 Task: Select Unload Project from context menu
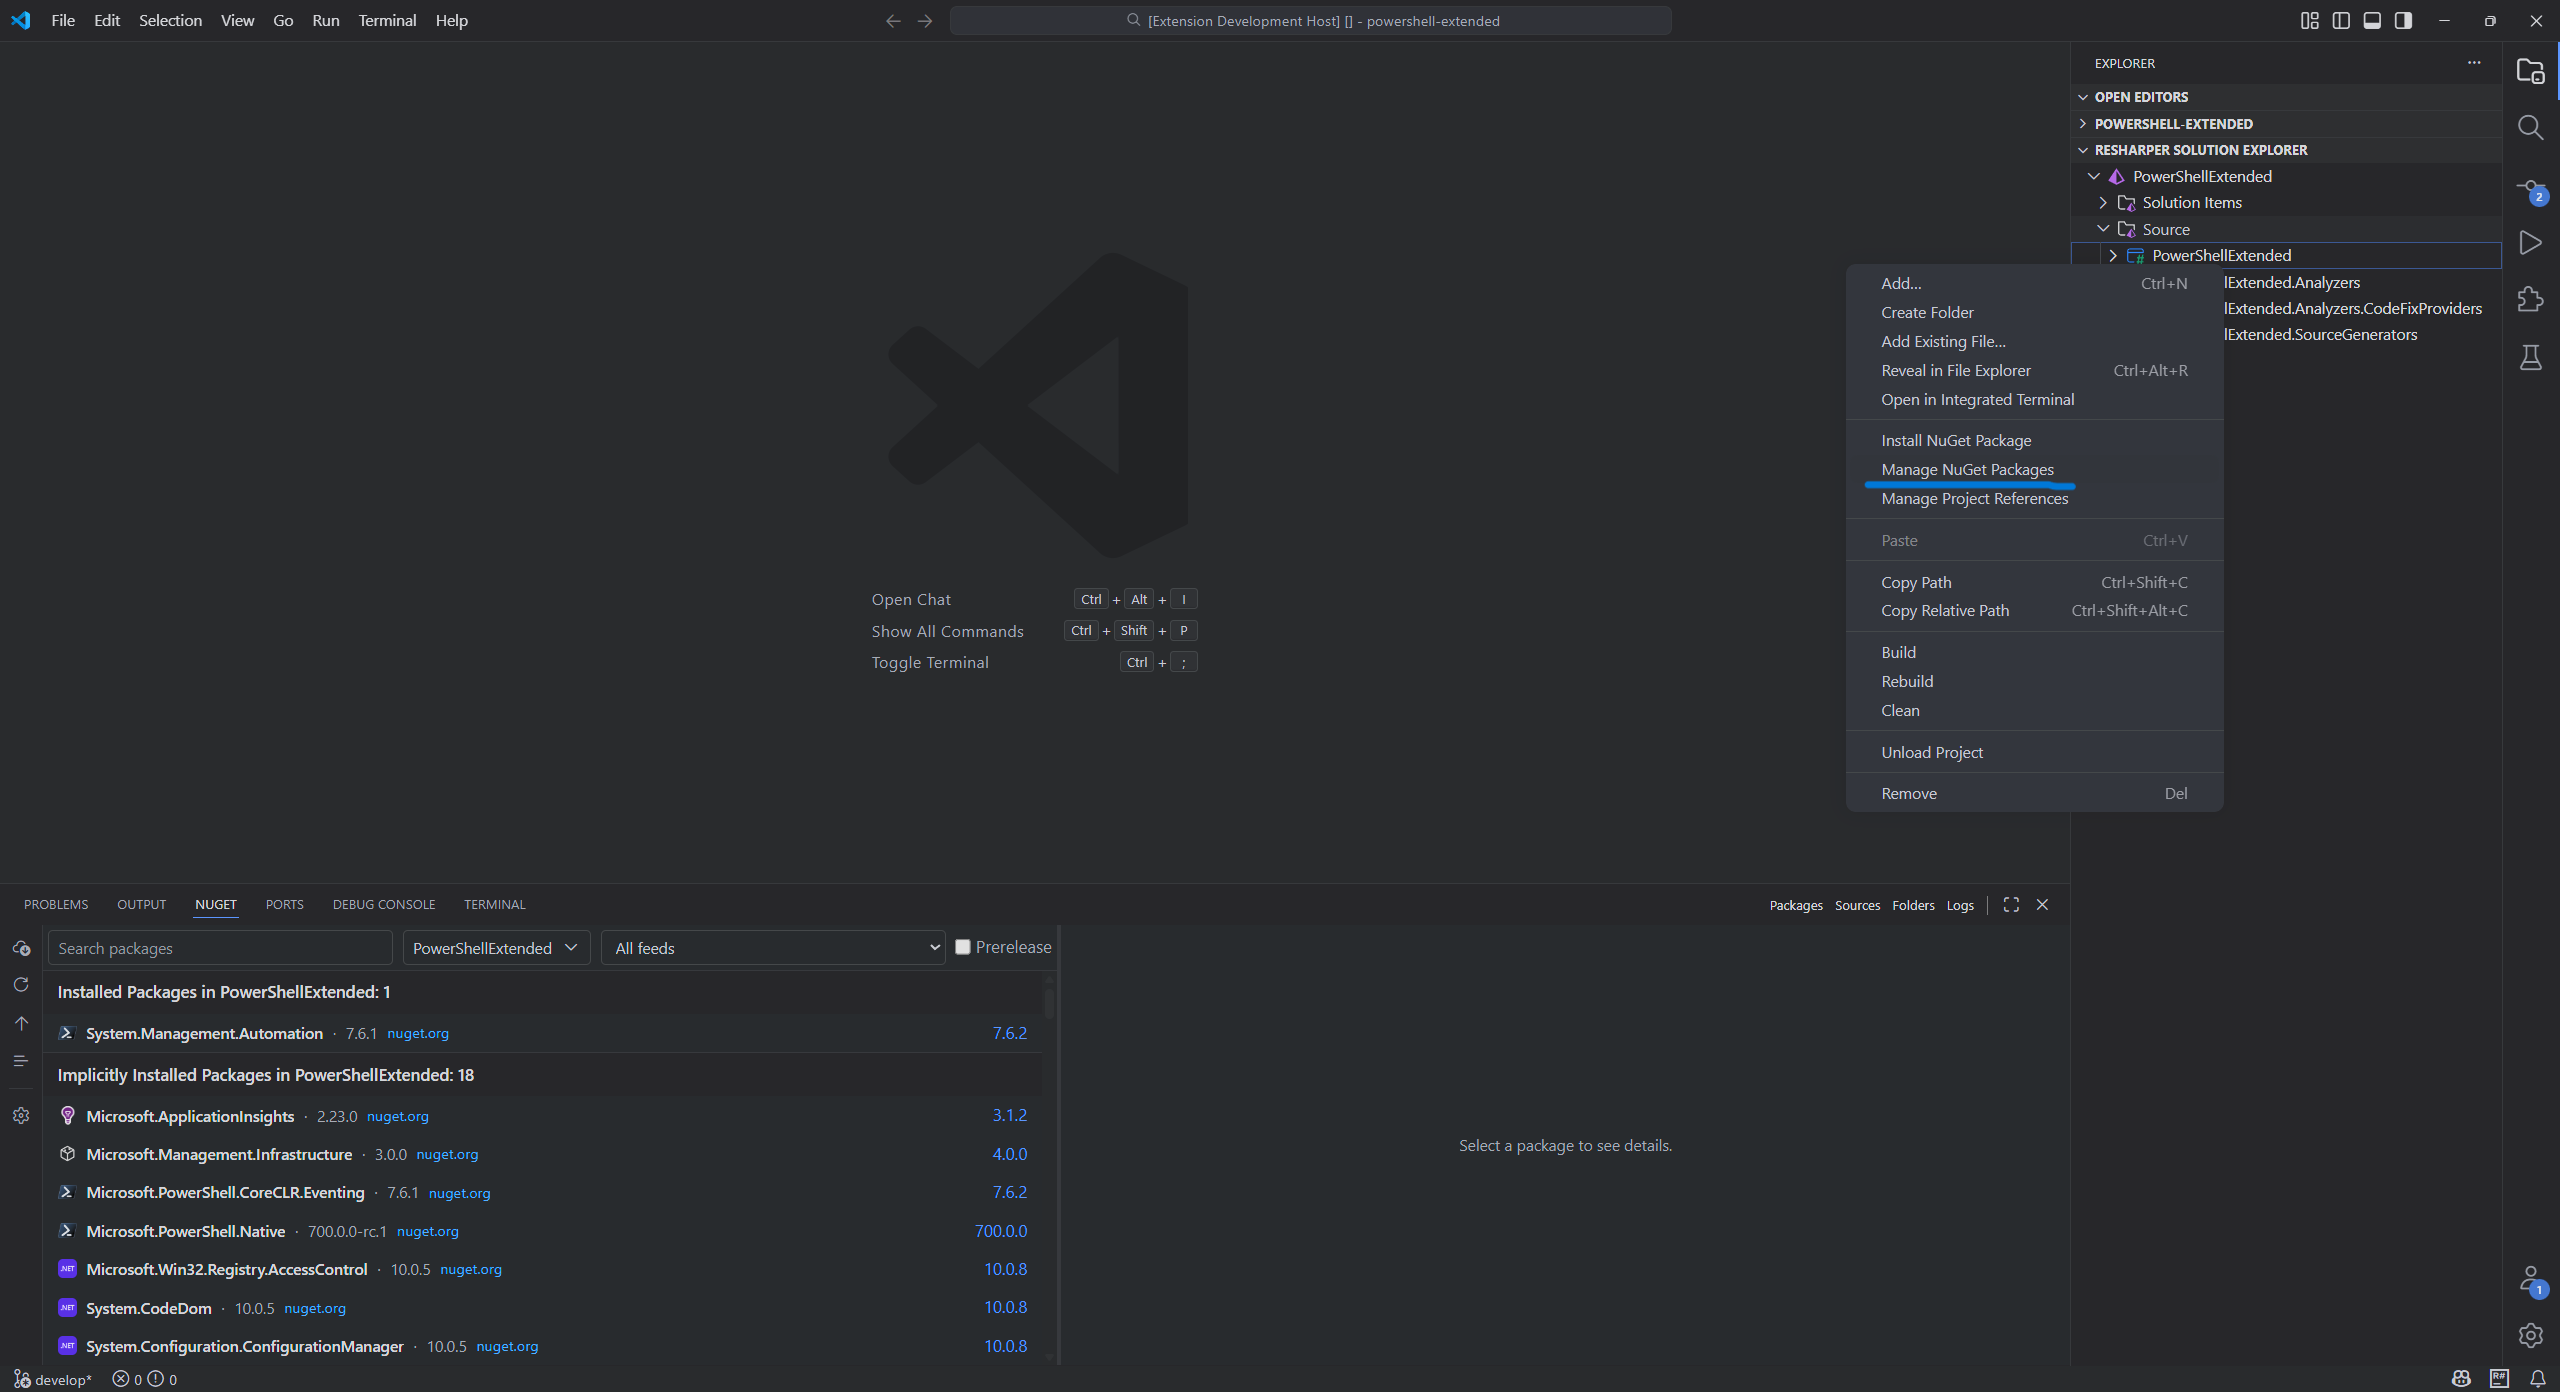tap(2034, 753)
